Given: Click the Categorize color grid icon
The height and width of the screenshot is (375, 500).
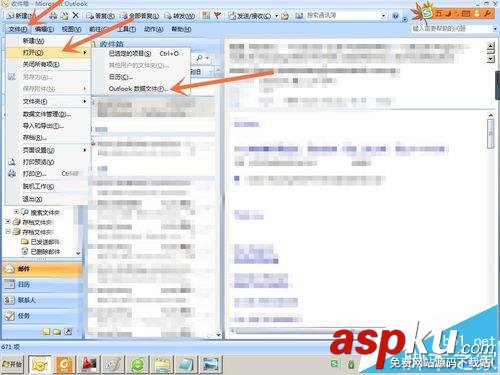Looking at the screenshot, I should click(x=206, y=15).
